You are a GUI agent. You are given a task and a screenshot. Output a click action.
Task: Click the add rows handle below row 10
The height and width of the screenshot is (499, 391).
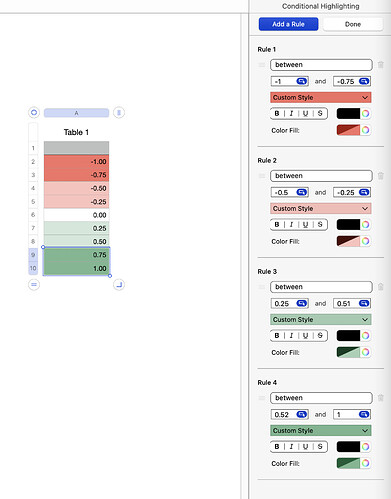click(34, 285)
